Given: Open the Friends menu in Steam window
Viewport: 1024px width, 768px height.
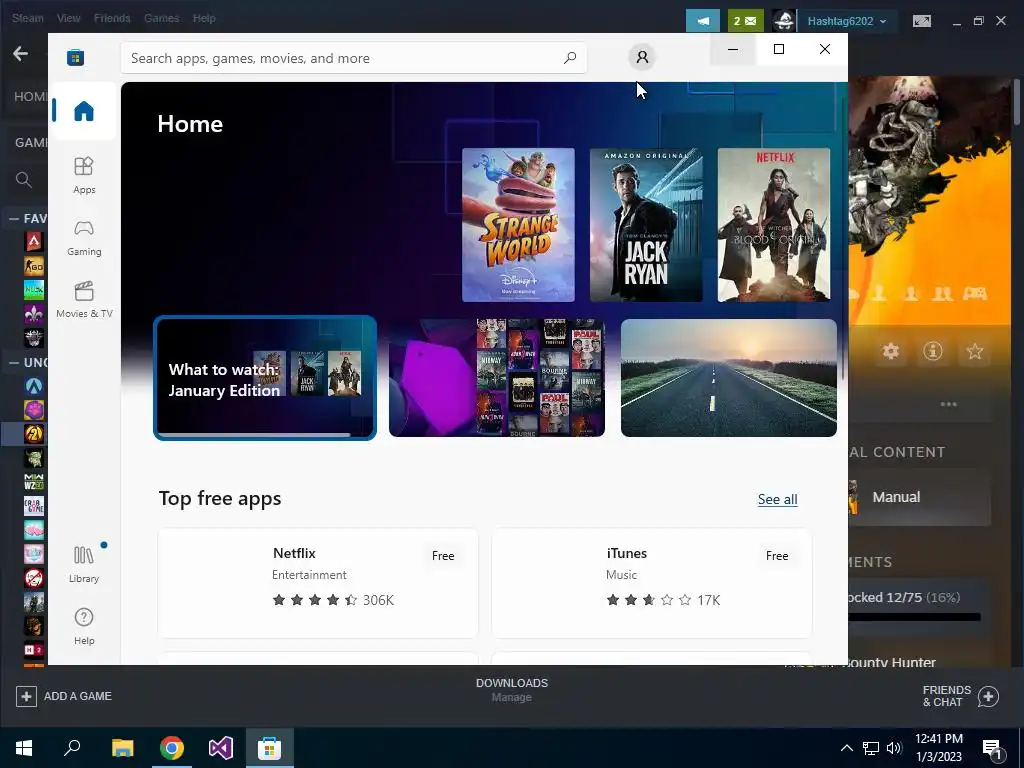Looking at the screenshot, I should pos(112,18).
